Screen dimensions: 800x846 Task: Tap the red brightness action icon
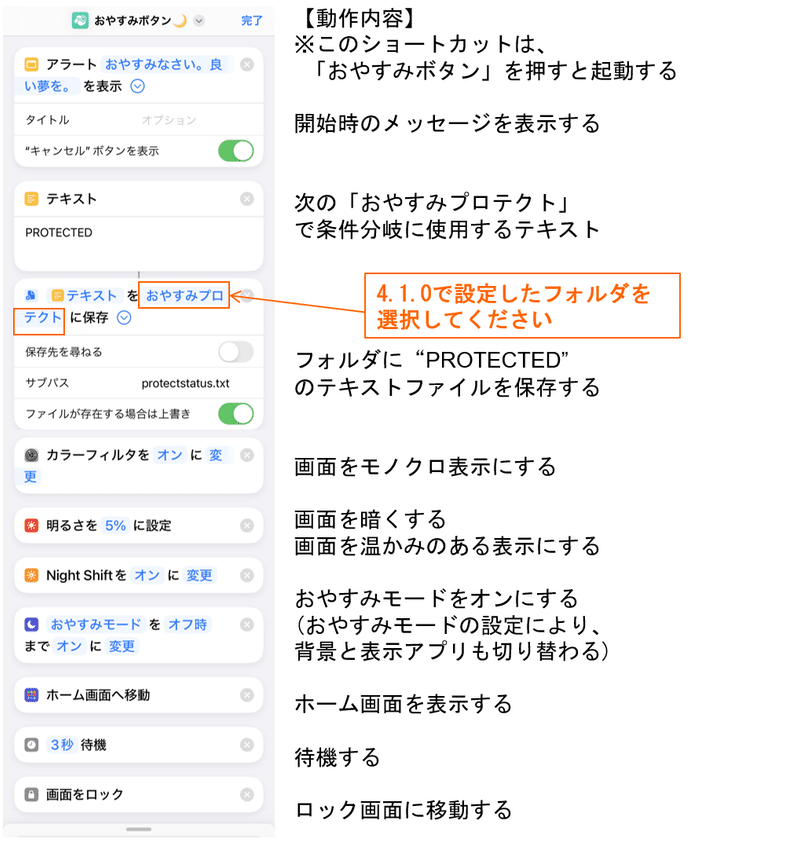click(31, 526)
